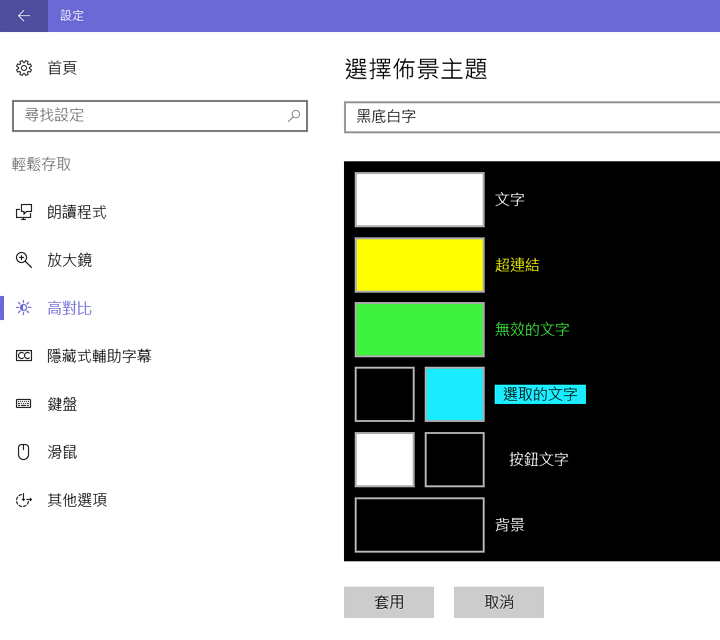Click the 取消 cancel button
This screenshot has width=720, height=640.
tap(499, 602)
